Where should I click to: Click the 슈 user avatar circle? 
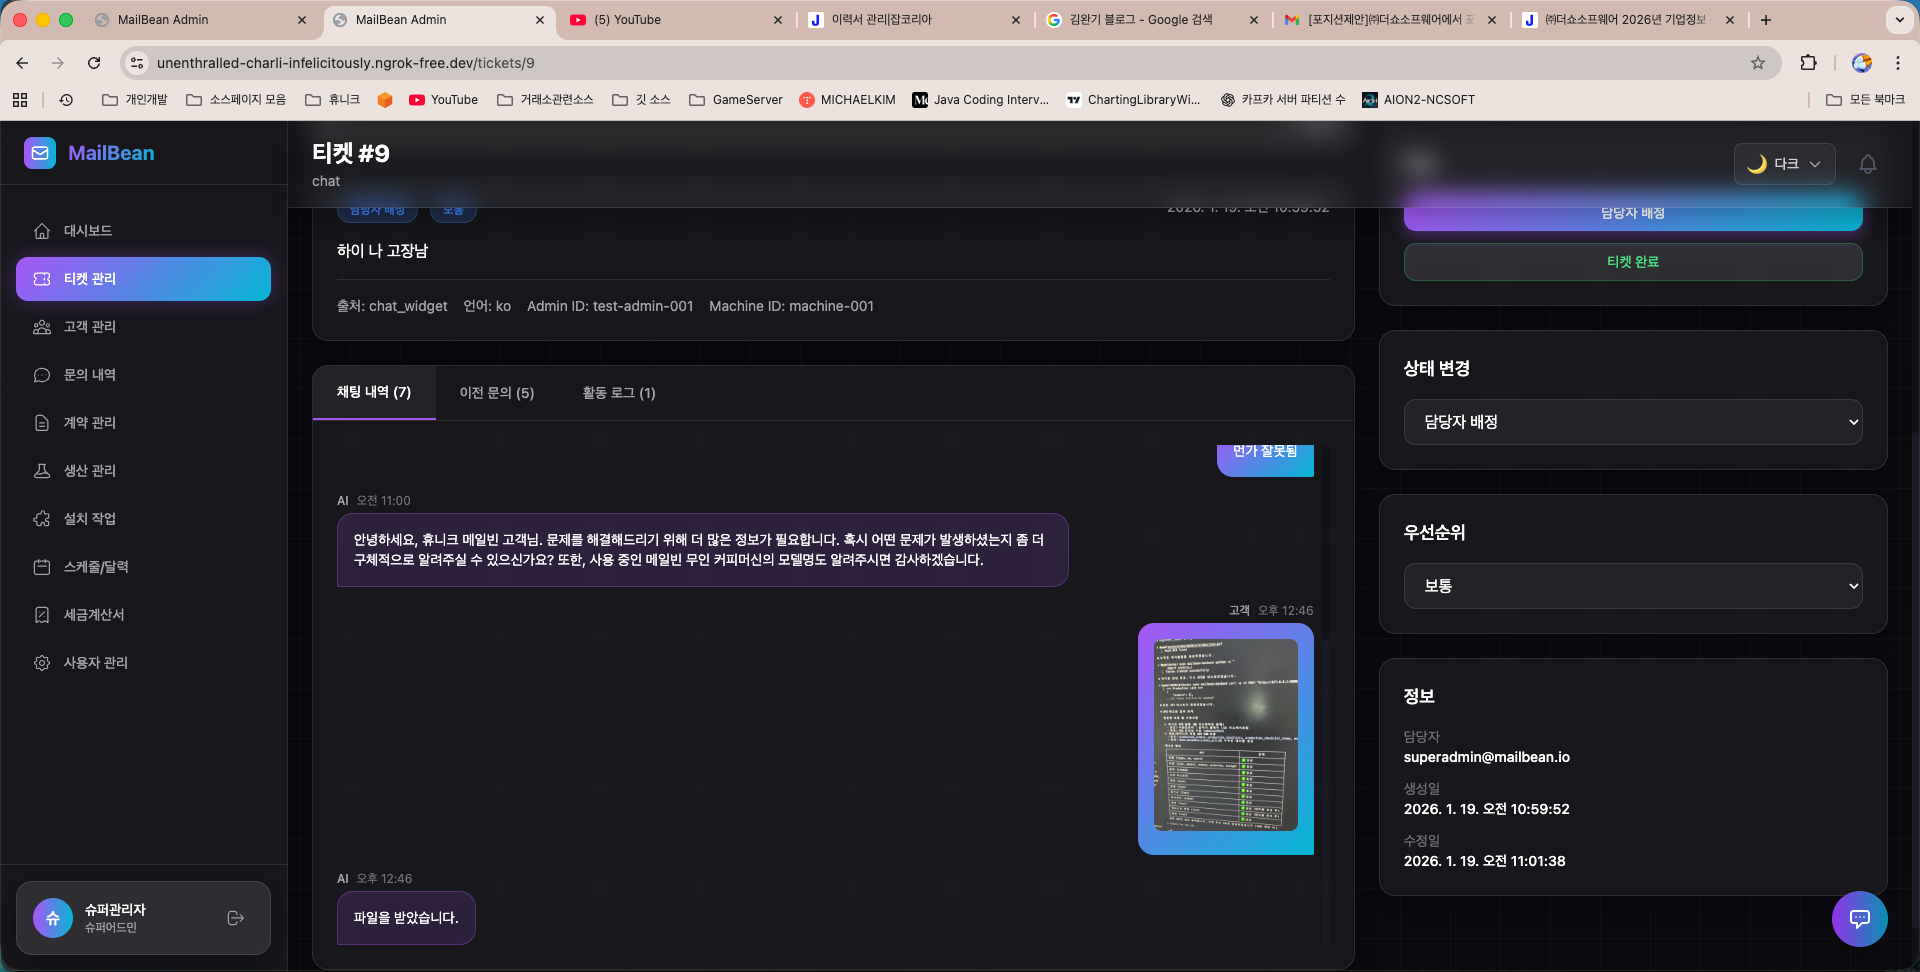tap(53, 918)
